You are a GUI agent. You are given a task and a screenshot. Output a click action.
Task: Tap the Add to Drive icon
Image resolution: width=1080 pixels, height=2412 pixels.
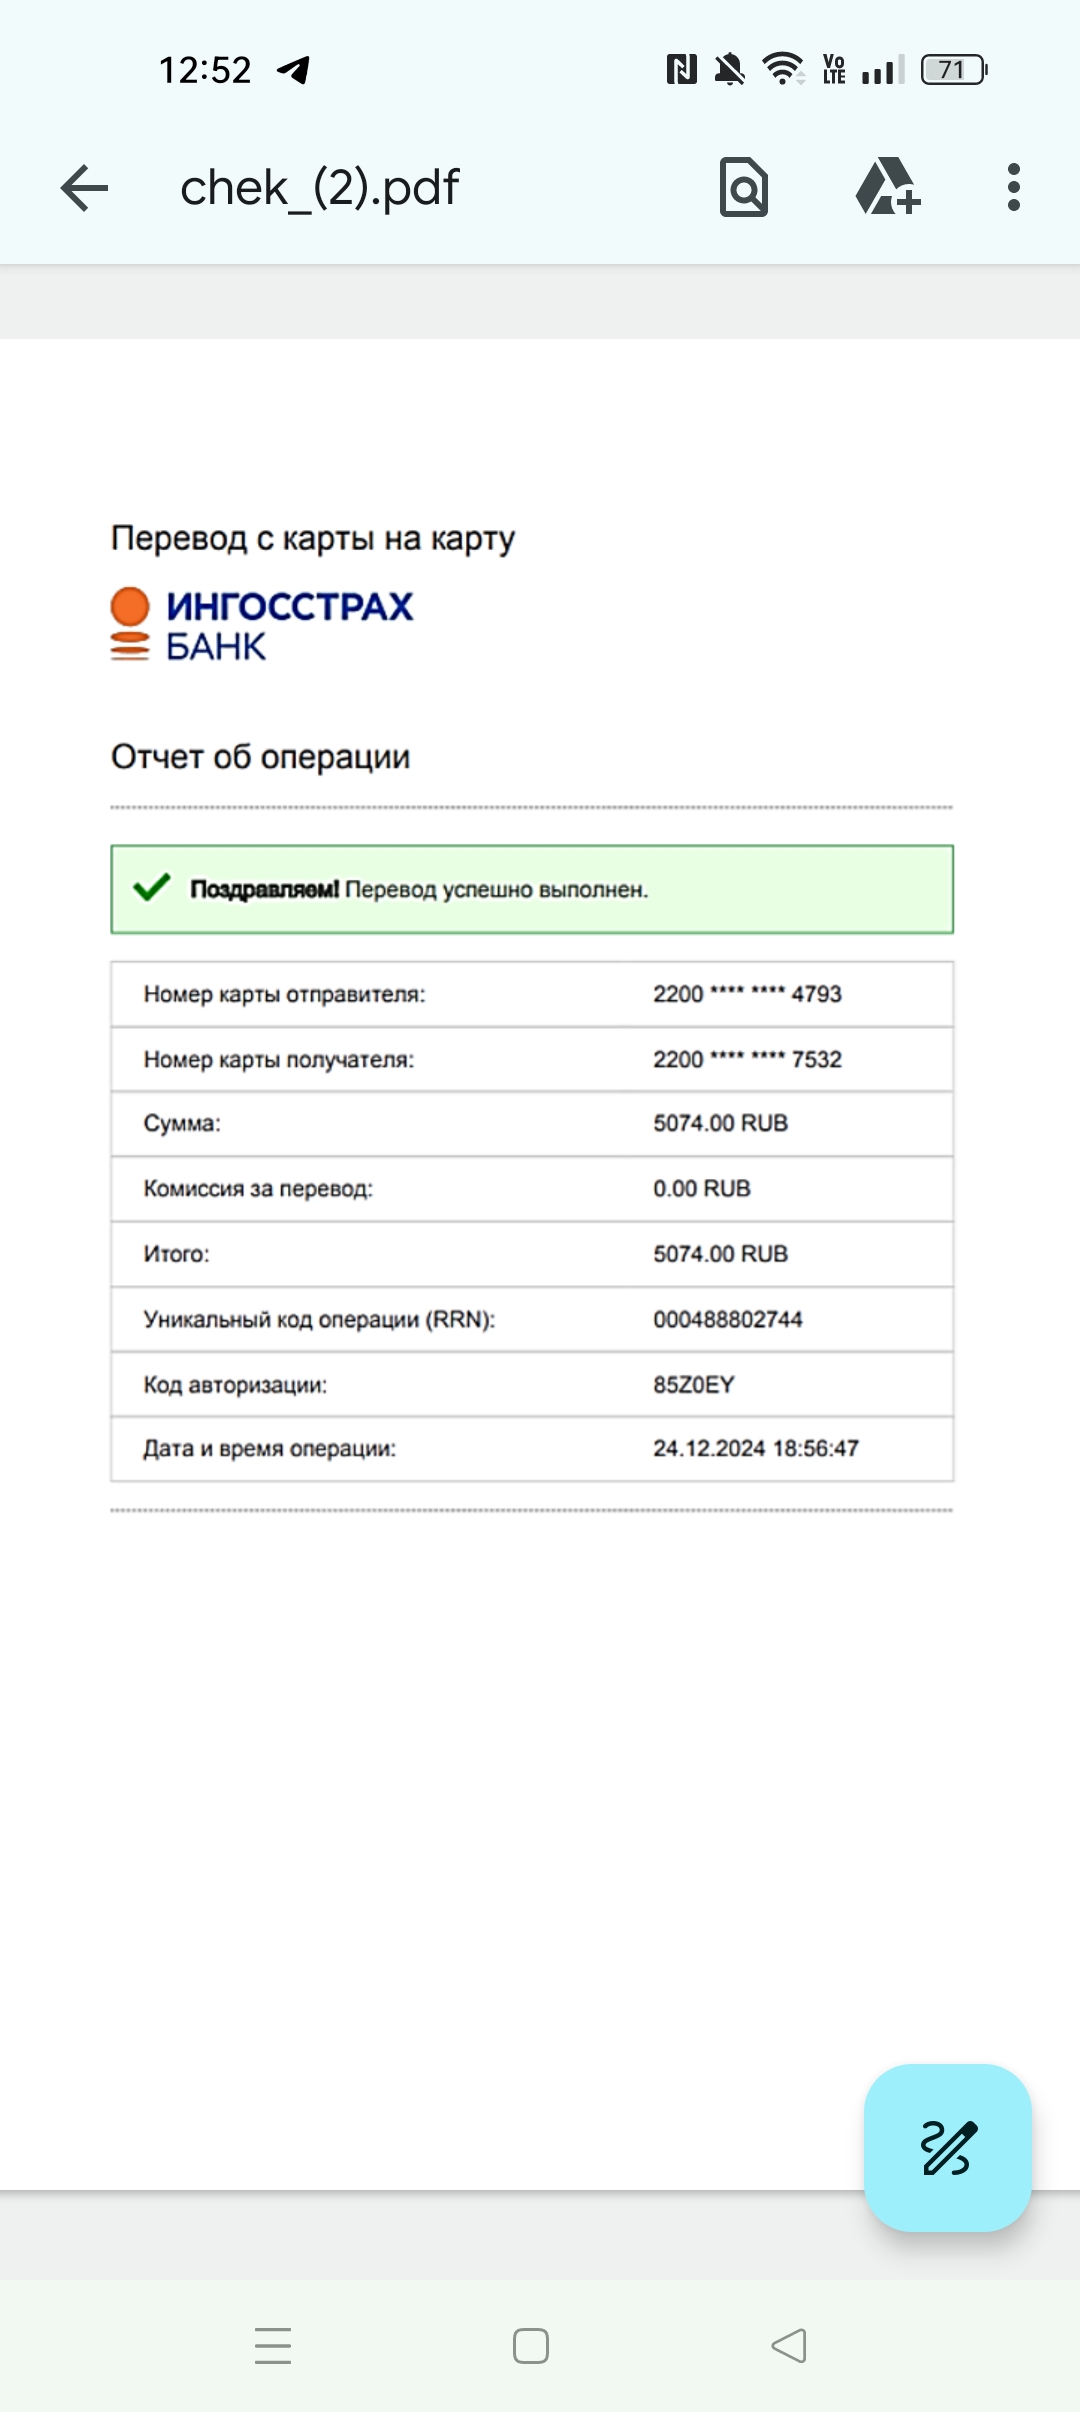(888, 186)
